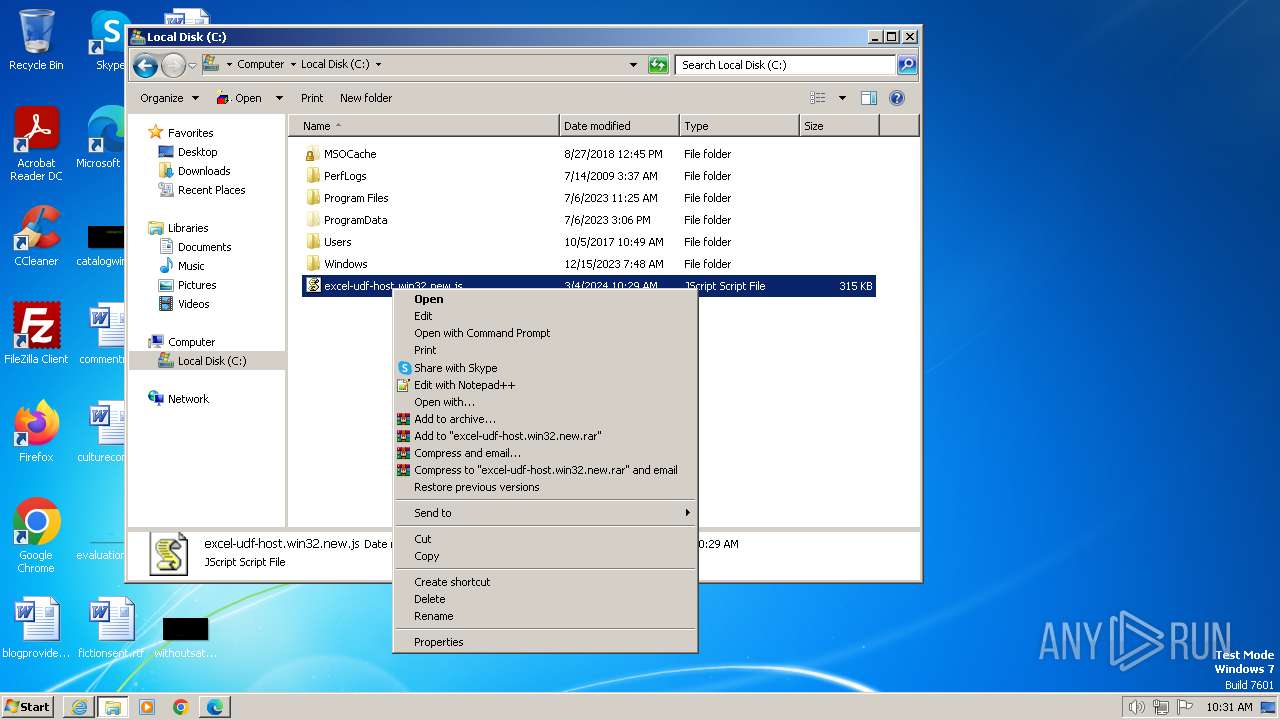1280x720 pixels.
Task: Expand the Send to submenu arrow
Action: [687, 513]
